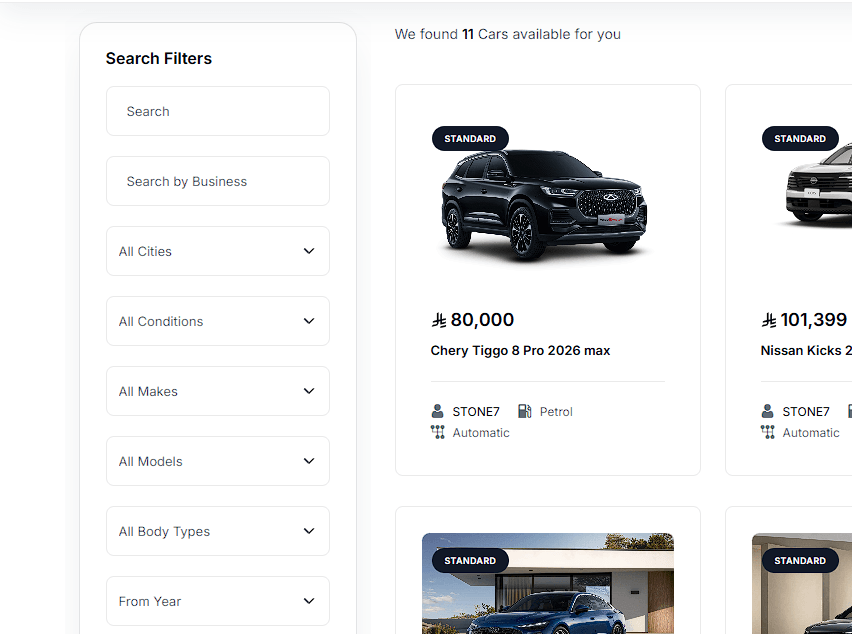Click the transmission icon on Nissan Kicks card
852x634 pixels.
click(x=768, y=432)
